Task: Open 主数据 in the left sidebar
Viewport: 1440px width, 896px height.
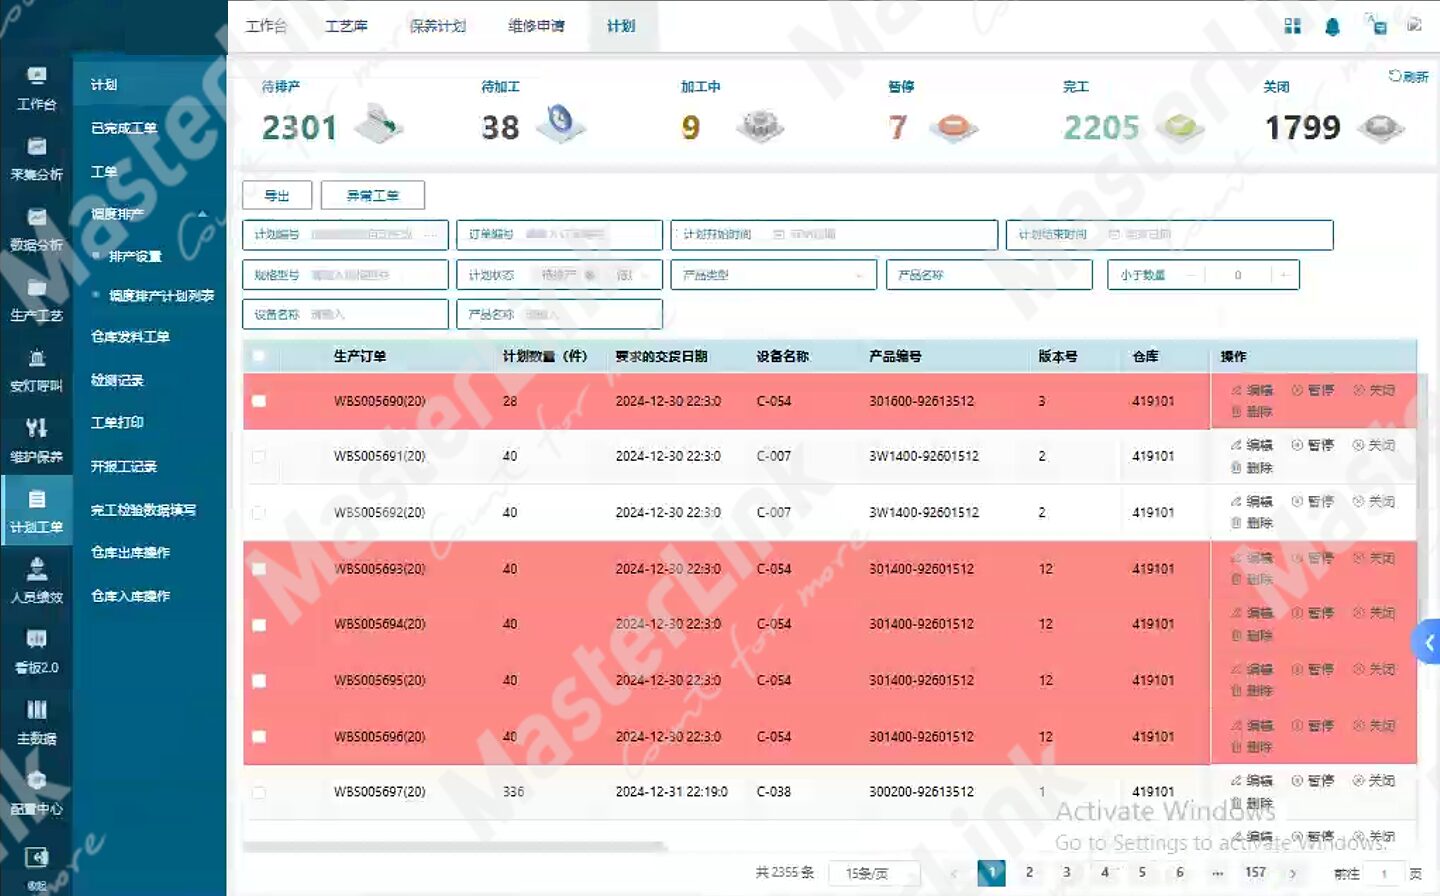Action: [x=37, y=723]
